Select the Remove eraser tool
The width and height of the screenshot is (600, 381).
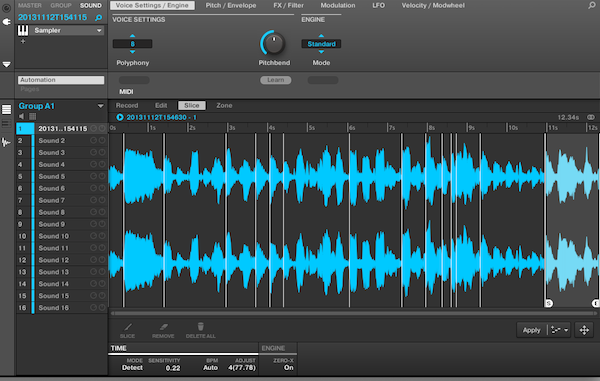(163, 330)
